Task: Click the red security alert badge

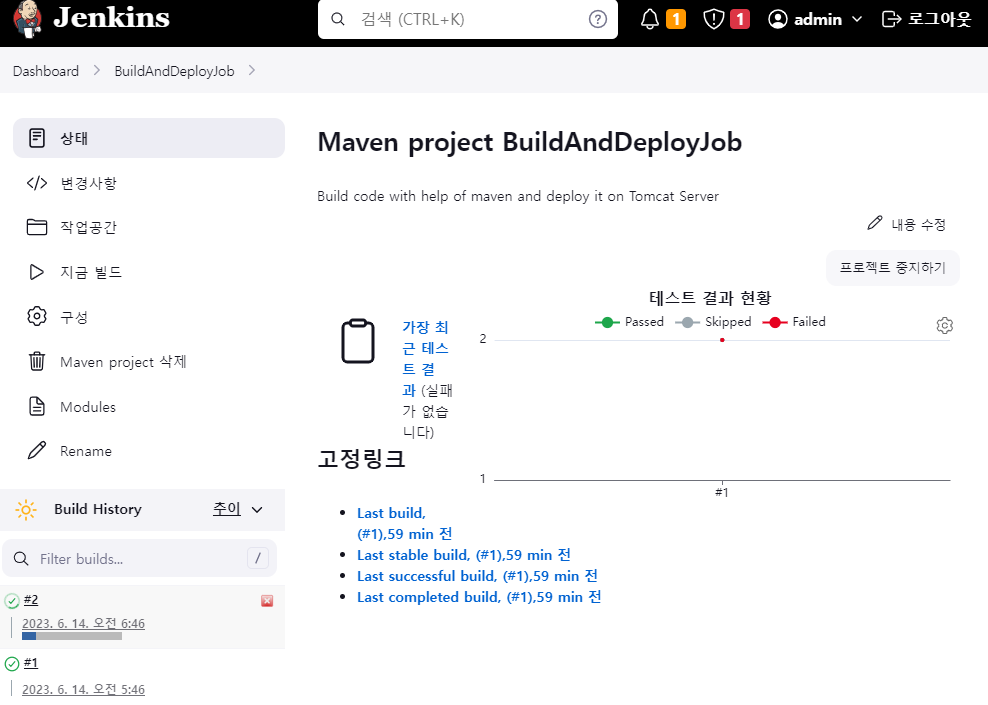Action: (x=740, y=19)
